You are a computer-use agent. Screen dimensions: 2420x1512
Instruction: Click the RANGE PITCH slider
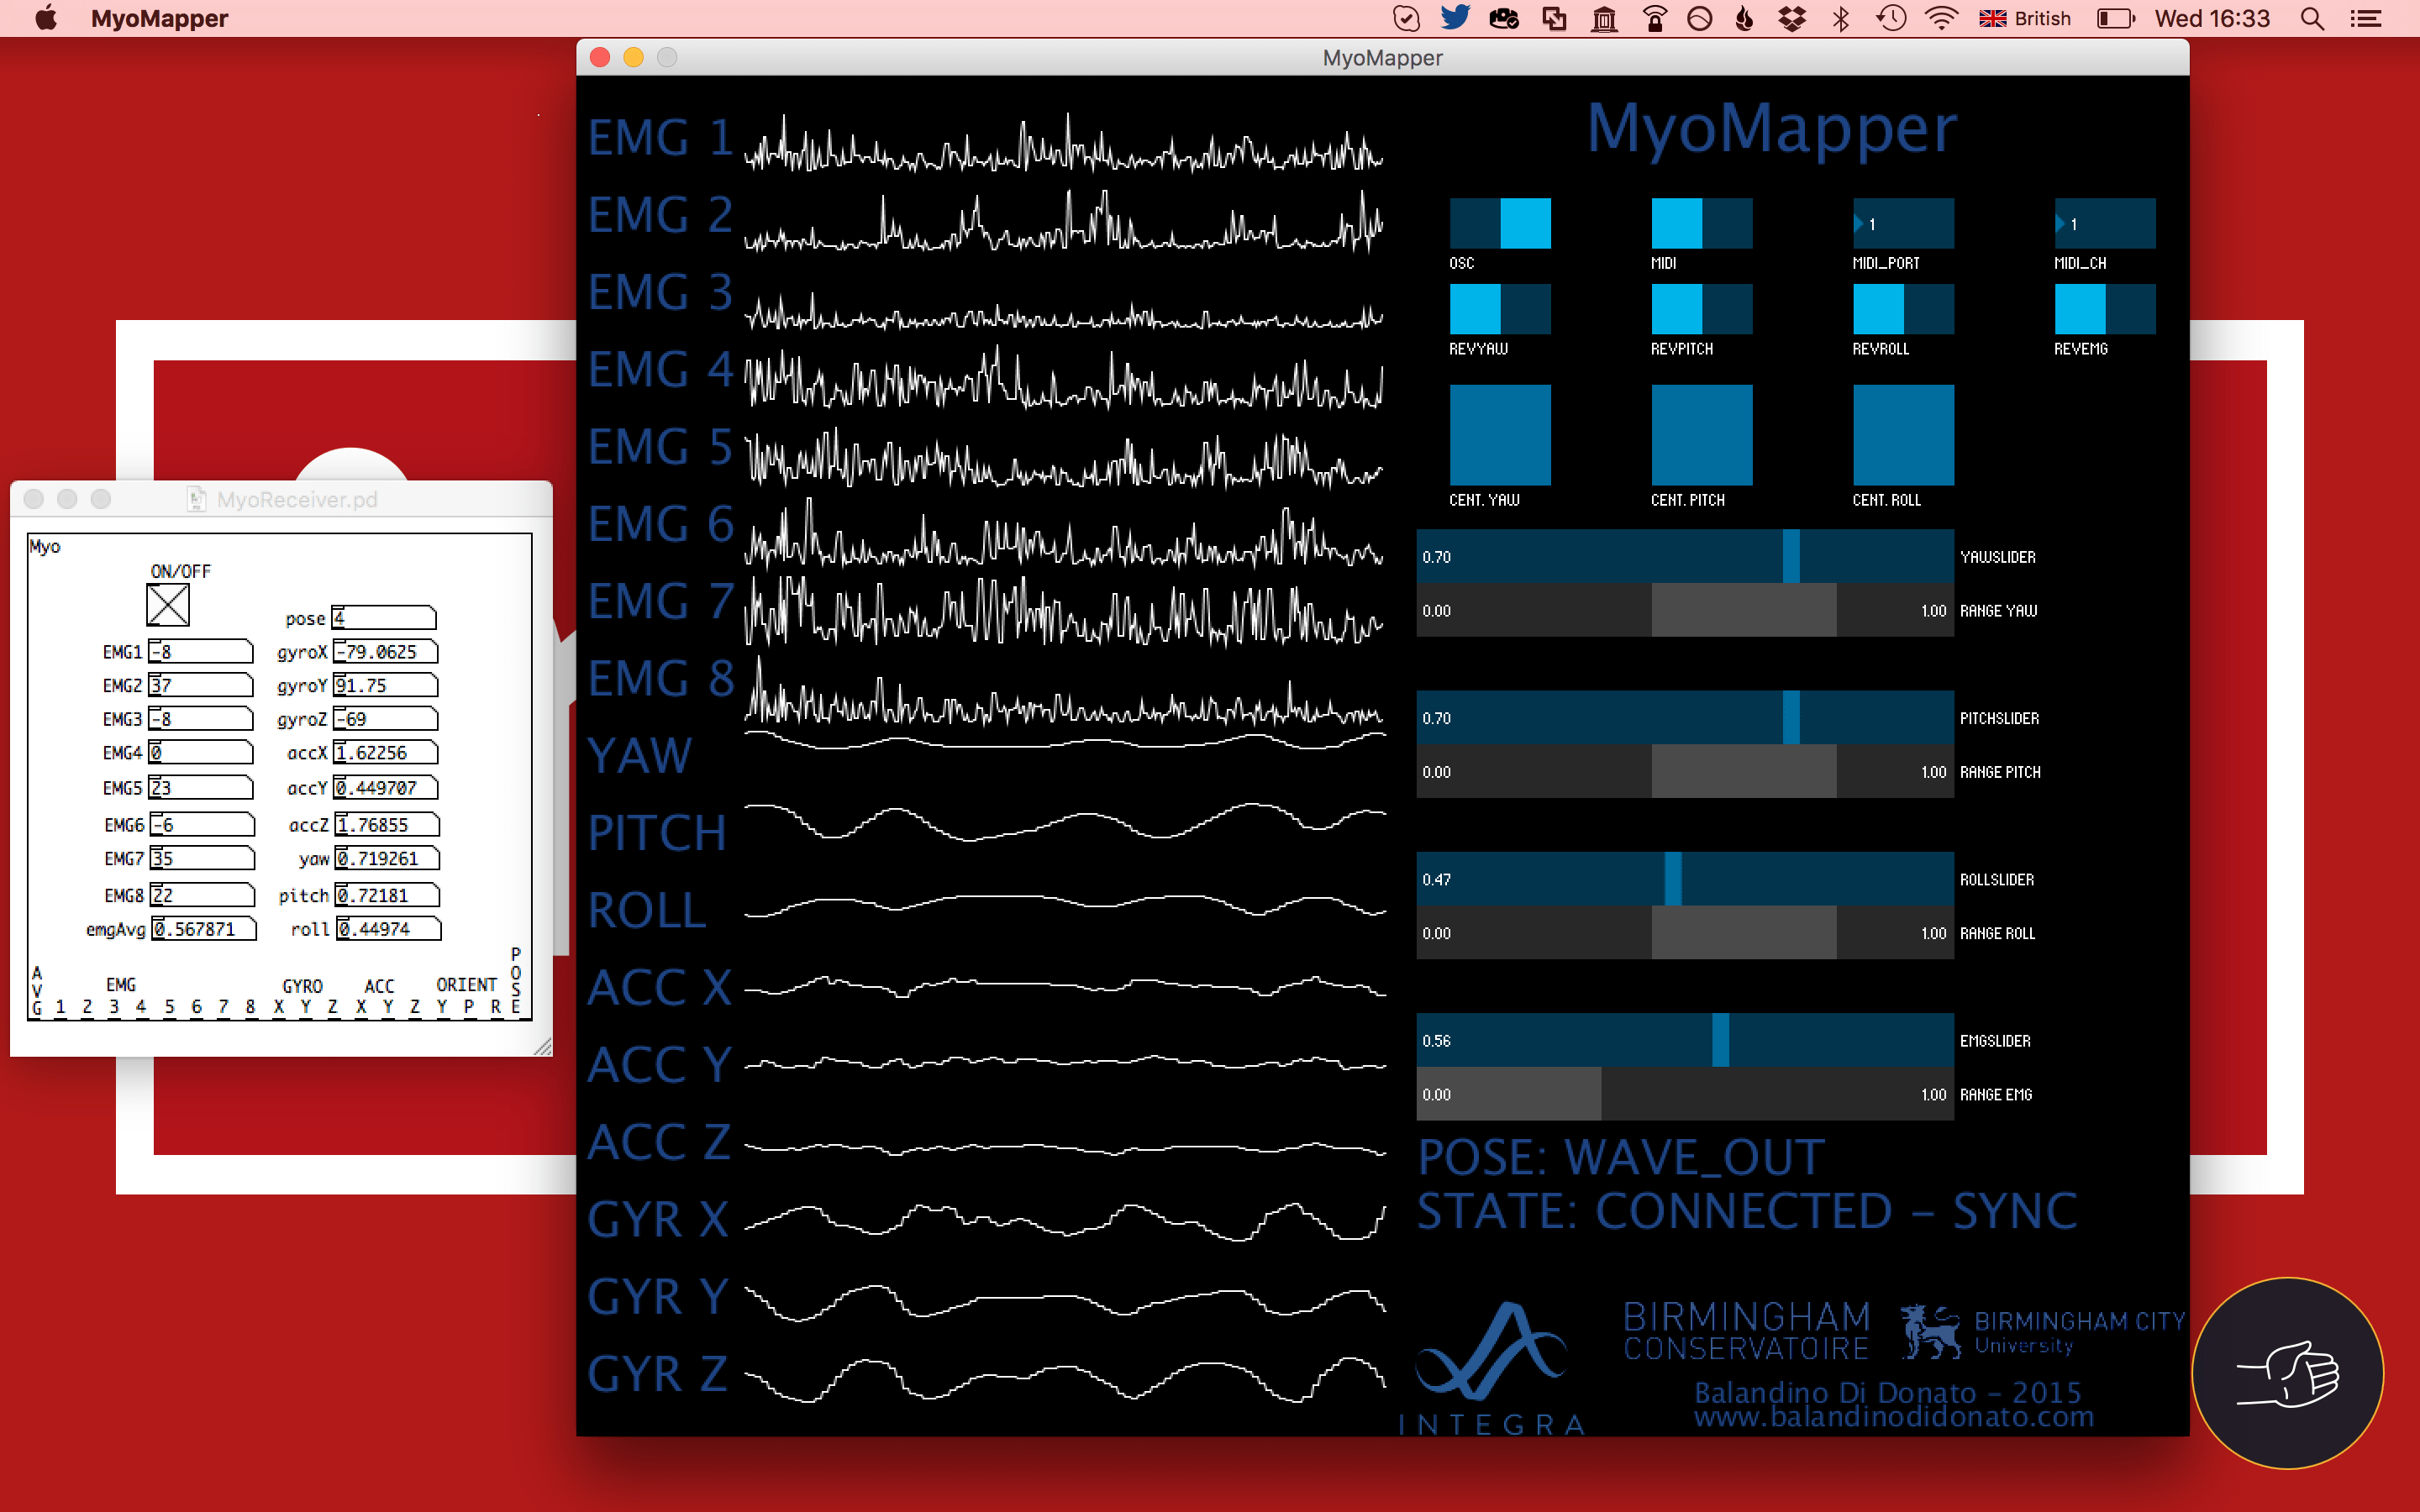pos(1685,772)
